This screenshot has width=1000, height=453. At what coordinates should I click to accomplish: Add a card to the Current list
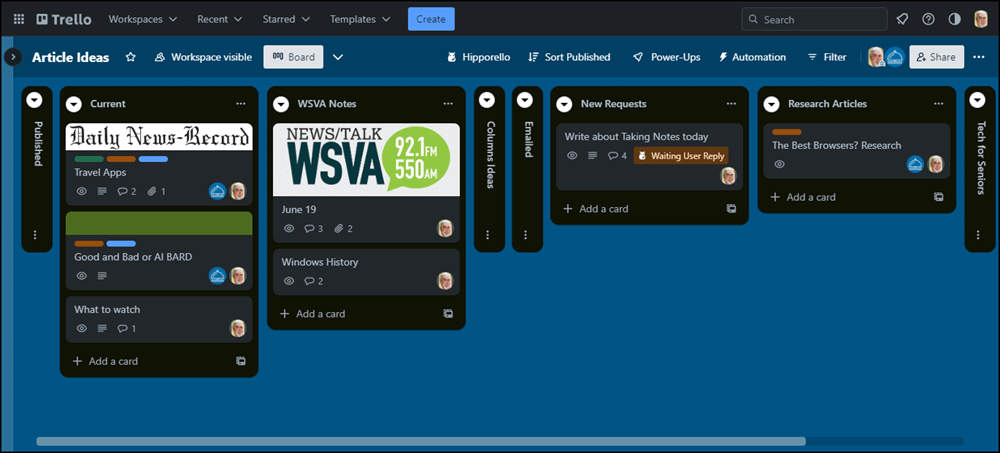[105, 361]
